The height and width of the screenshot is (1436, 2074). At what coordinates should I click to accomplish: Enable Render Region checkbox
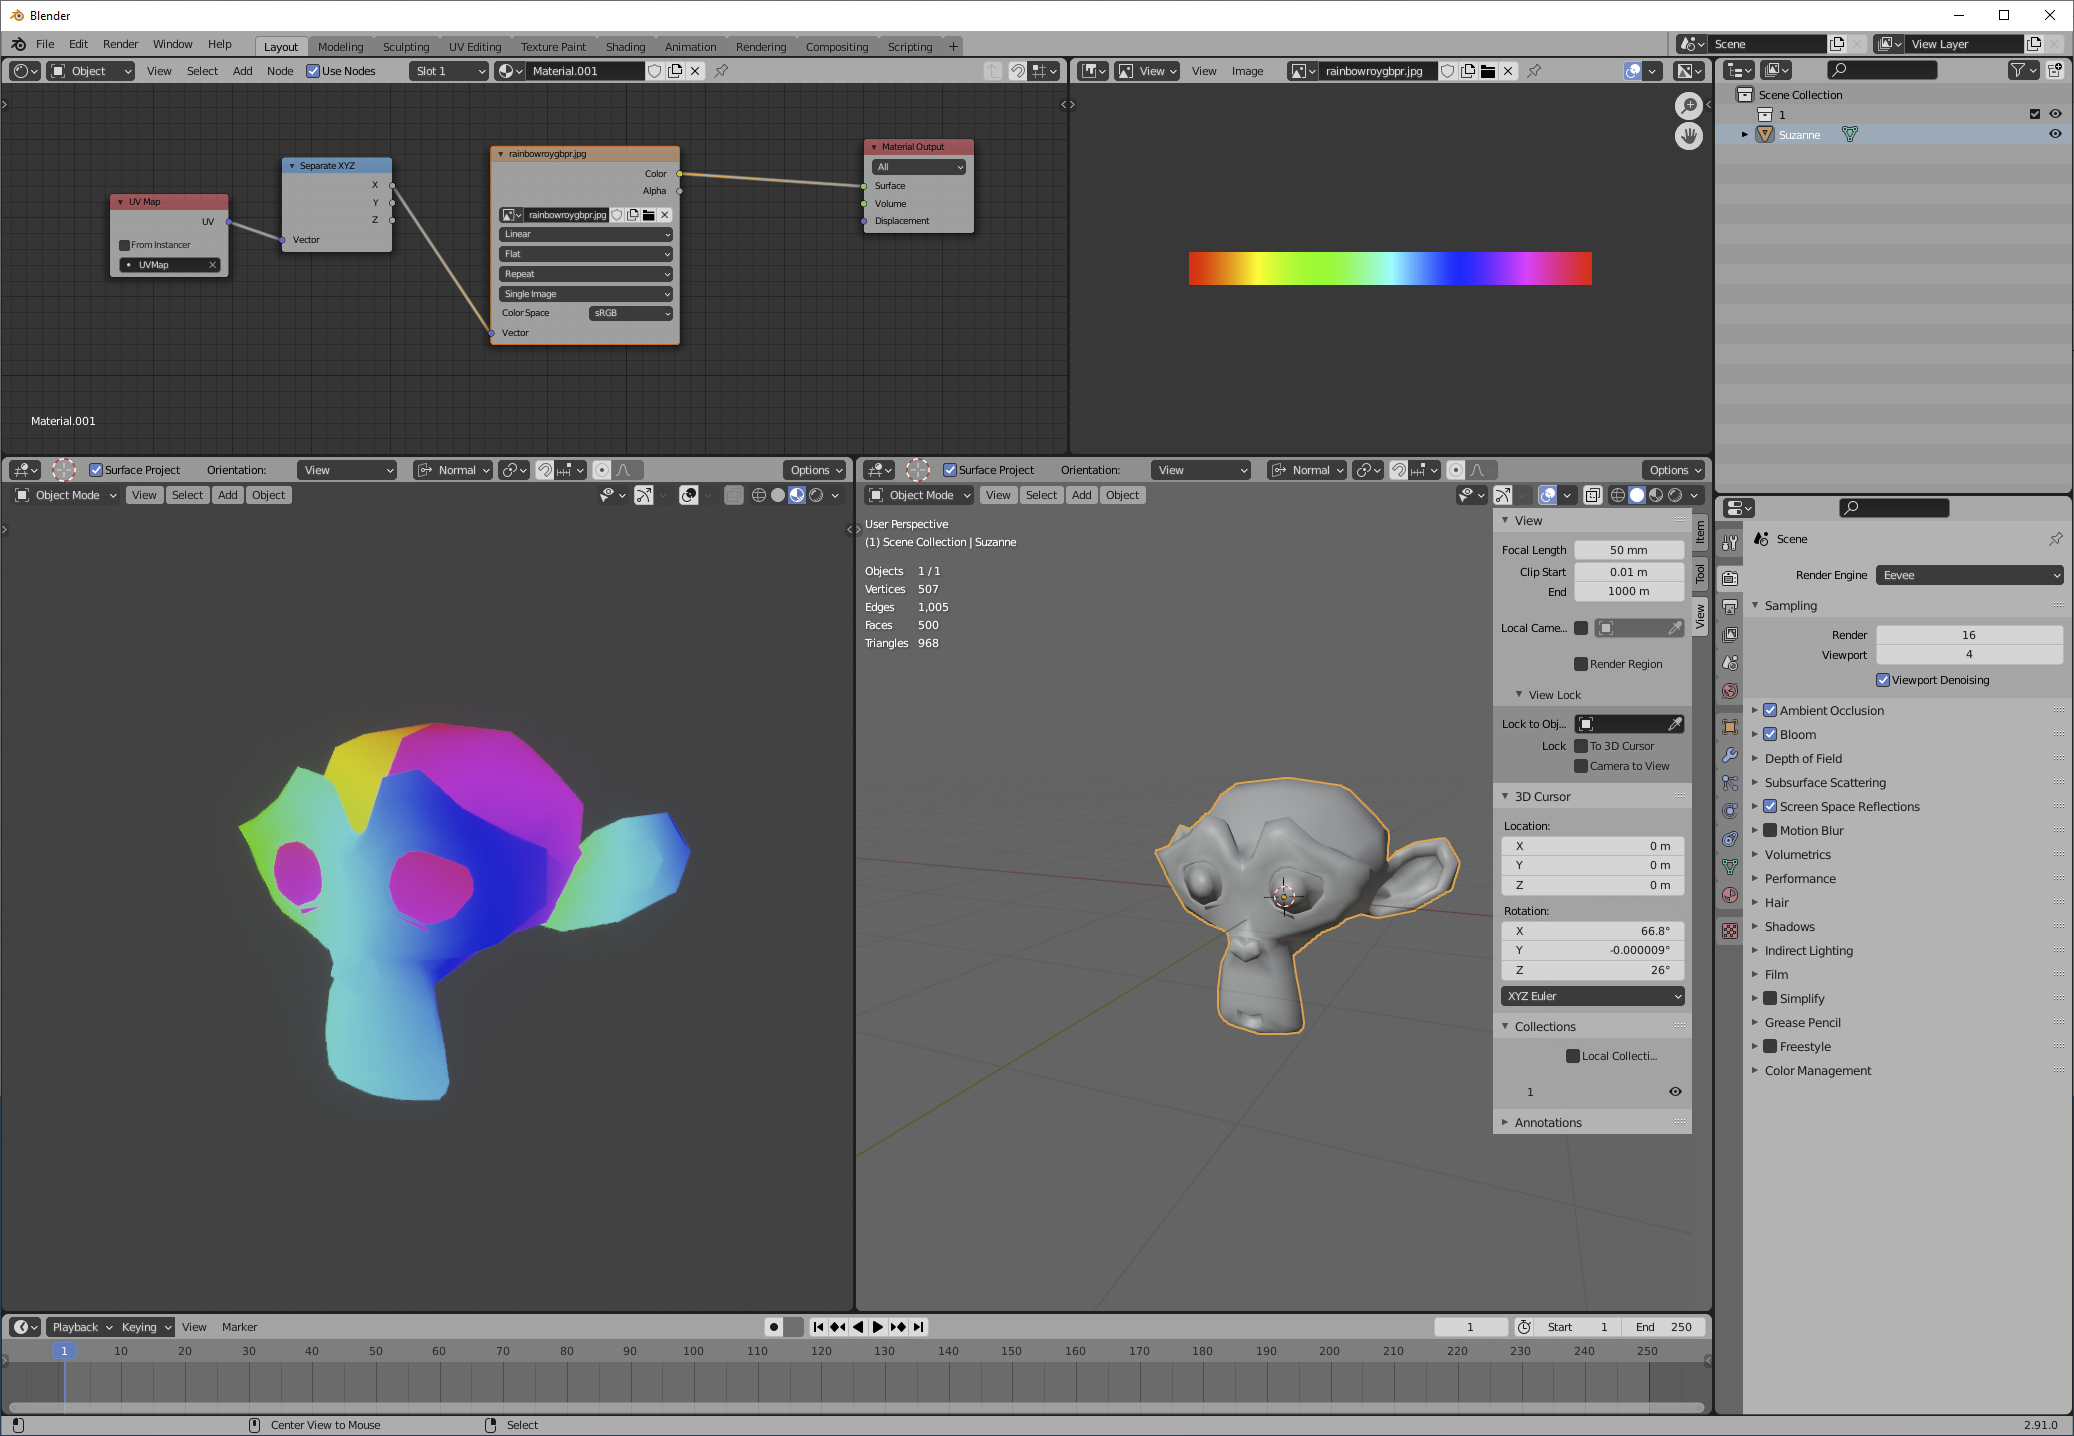click(x=1581, y=664)
